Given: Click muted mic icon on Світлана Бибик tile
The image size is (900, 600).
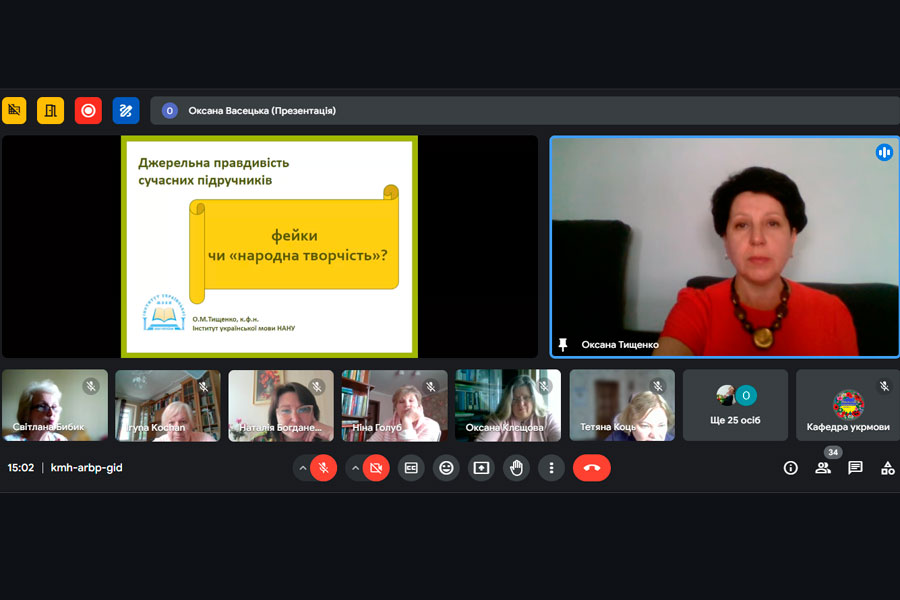Looking at the screenshot, I should coord(91,386).
